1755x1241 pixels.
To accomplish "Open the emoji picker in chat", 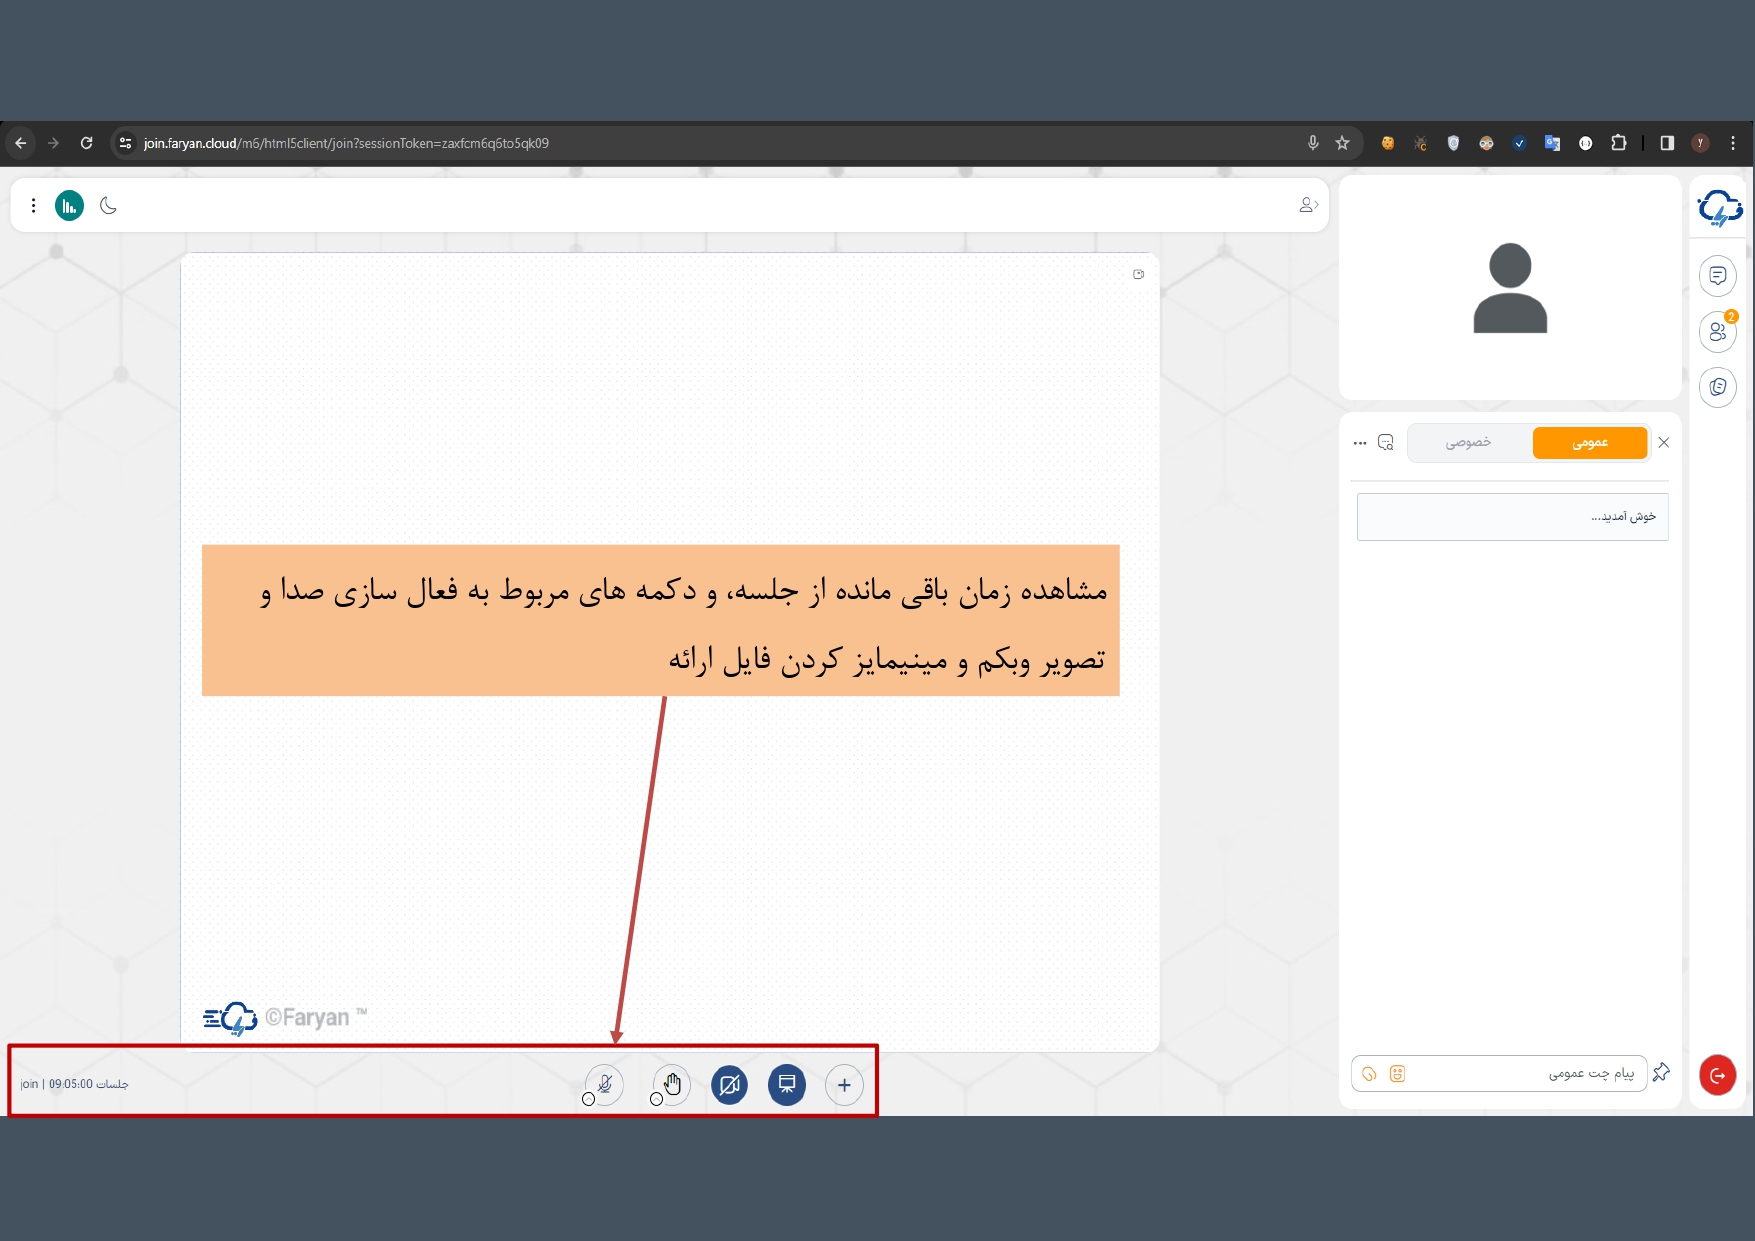I will tap(1397, 1073).
